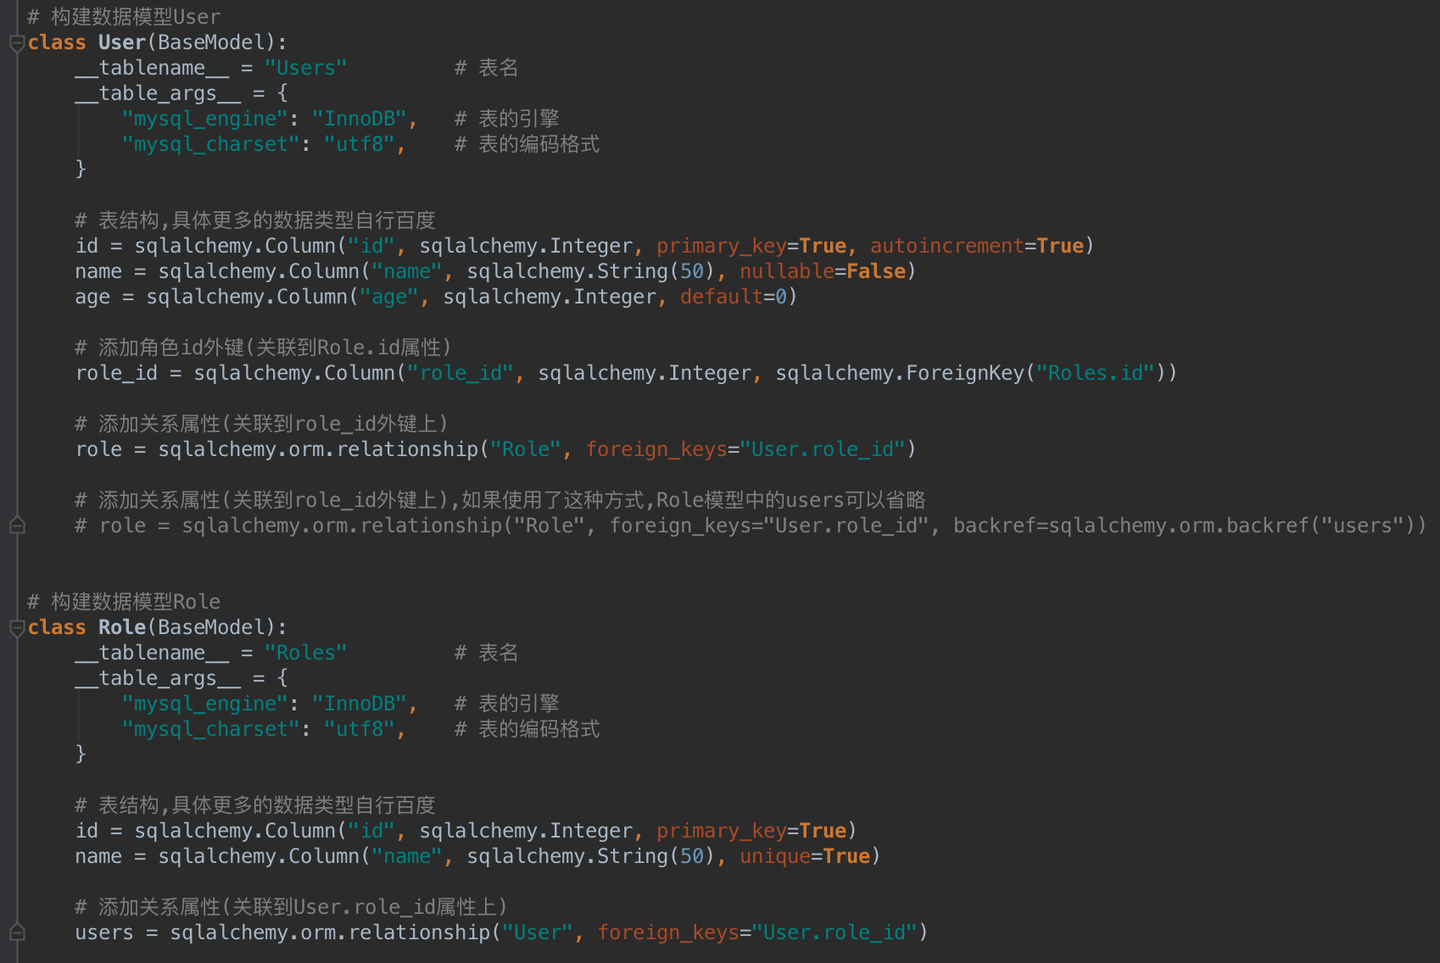Place cursor on class name User declaration
Viewport: 1440px width, 963px height.
click(x=122, y=42)
